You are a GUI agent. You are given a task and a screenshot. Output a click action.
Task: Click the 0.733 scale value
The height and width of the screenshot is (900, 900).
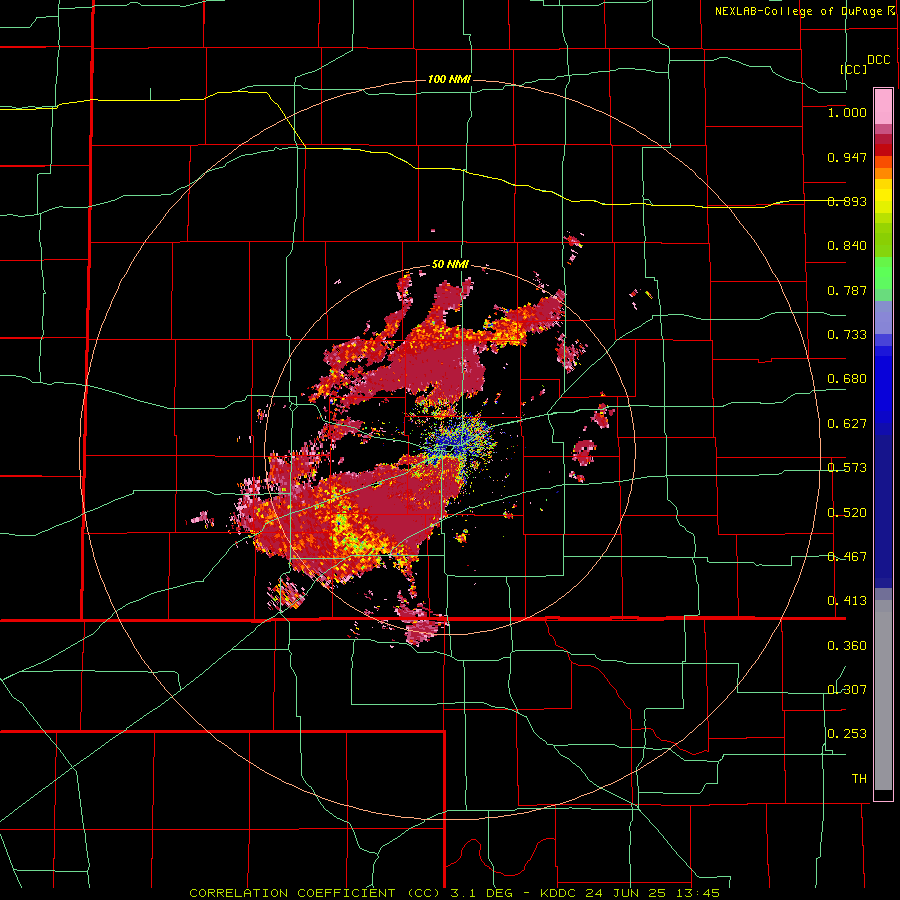click(847, 335)
